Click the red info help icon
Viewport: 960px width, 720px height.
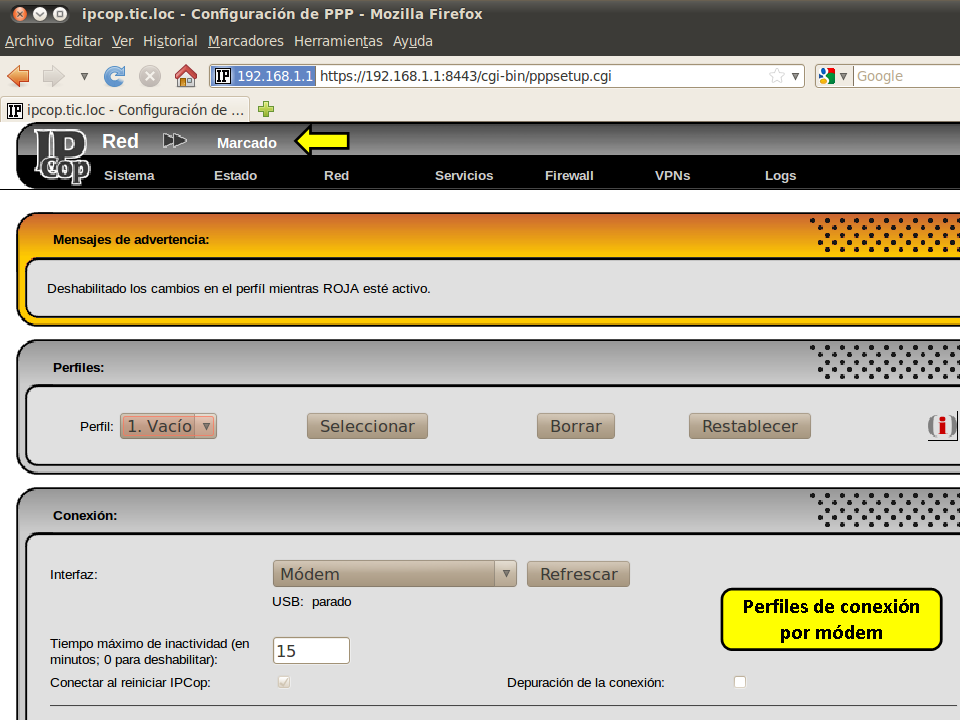[x=941, y=426]
